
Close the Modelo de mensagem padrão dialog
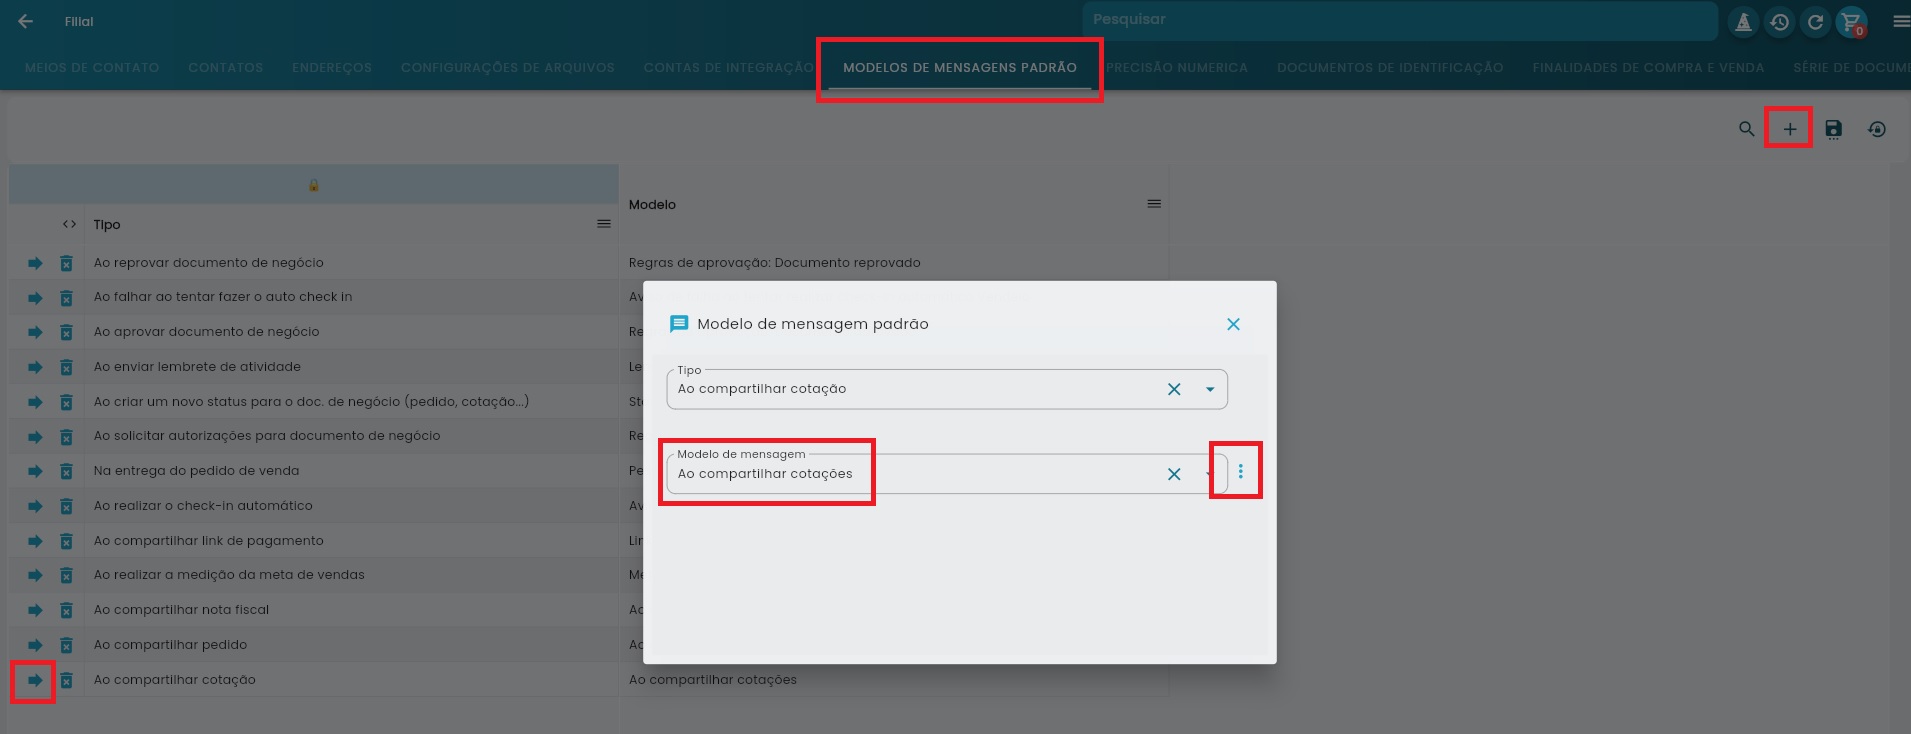point(1233,324)
